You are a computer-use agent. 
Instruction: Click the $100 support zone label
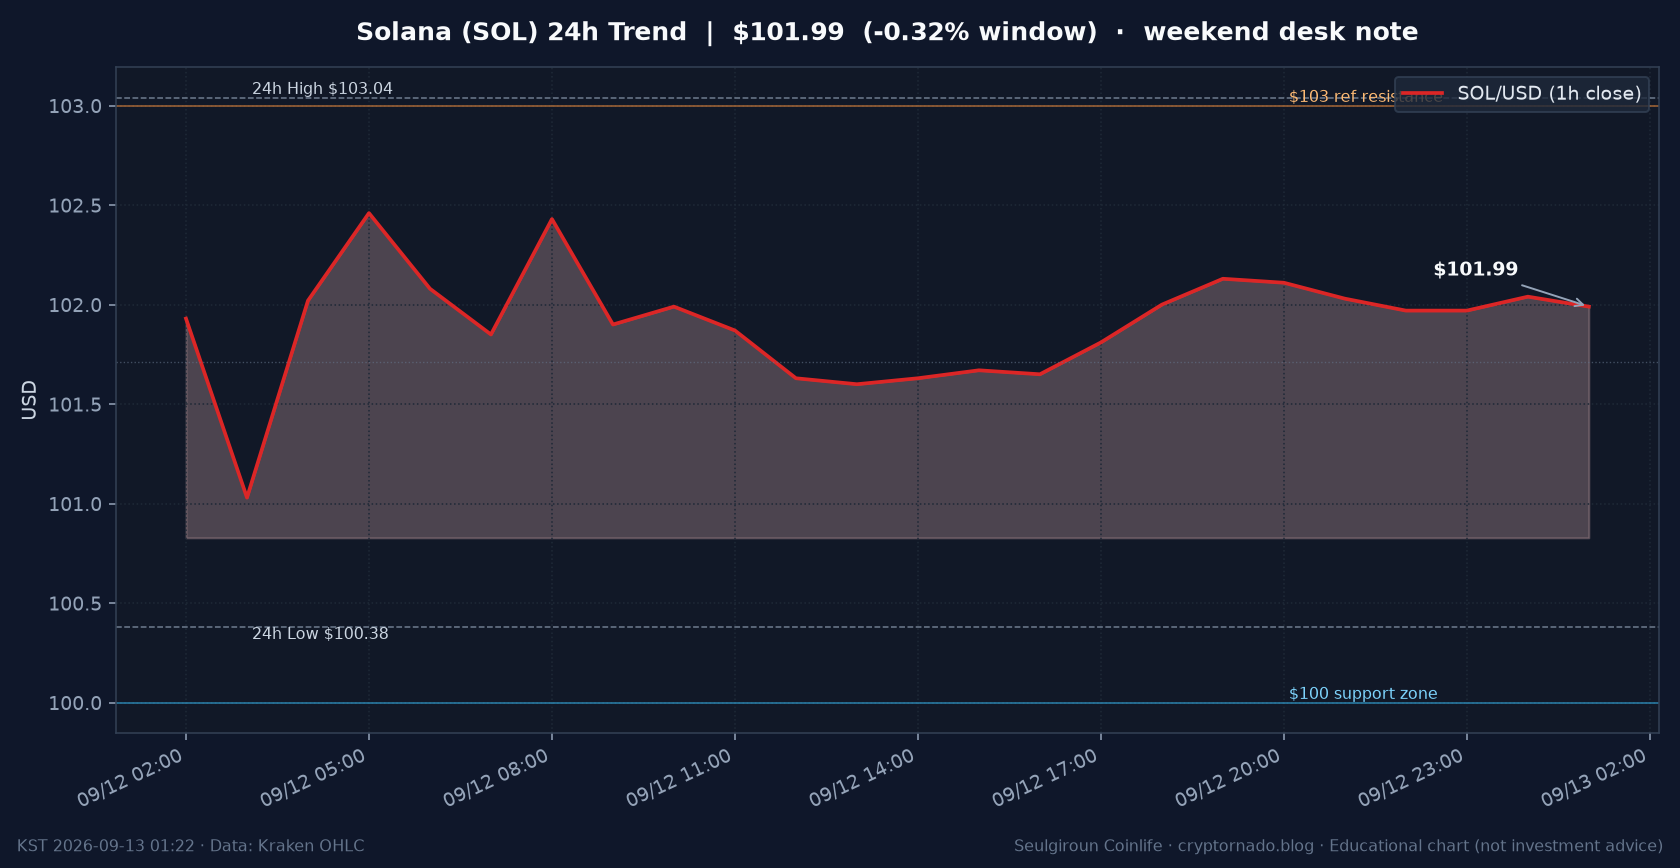tap(1363, 694)
